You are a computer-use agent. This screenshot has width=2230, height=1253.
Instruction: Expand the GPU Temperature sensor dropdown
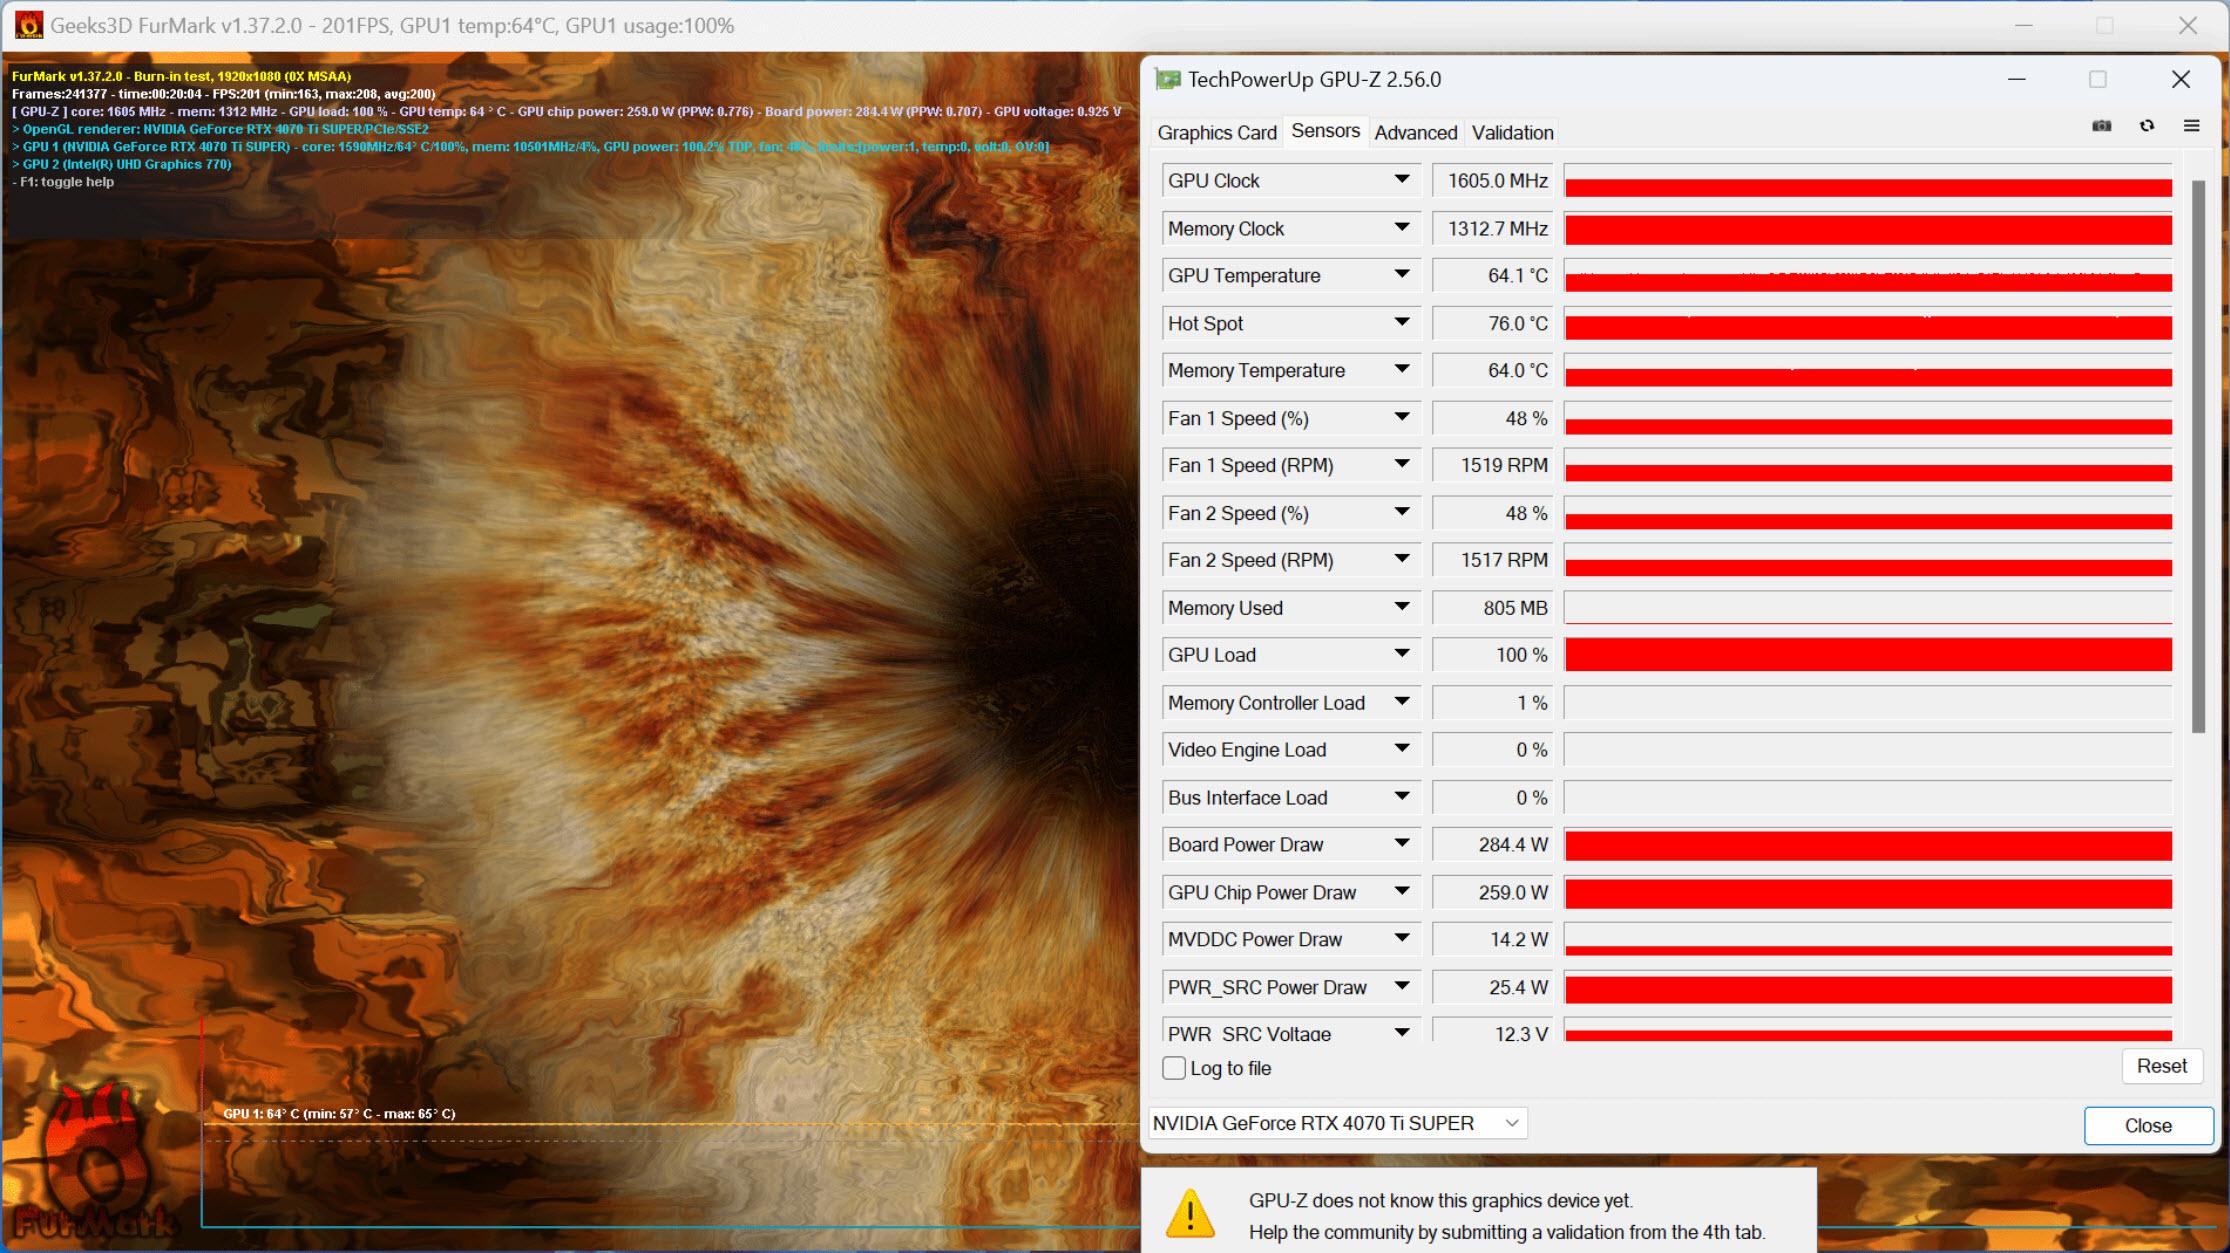click(1401, 274)
